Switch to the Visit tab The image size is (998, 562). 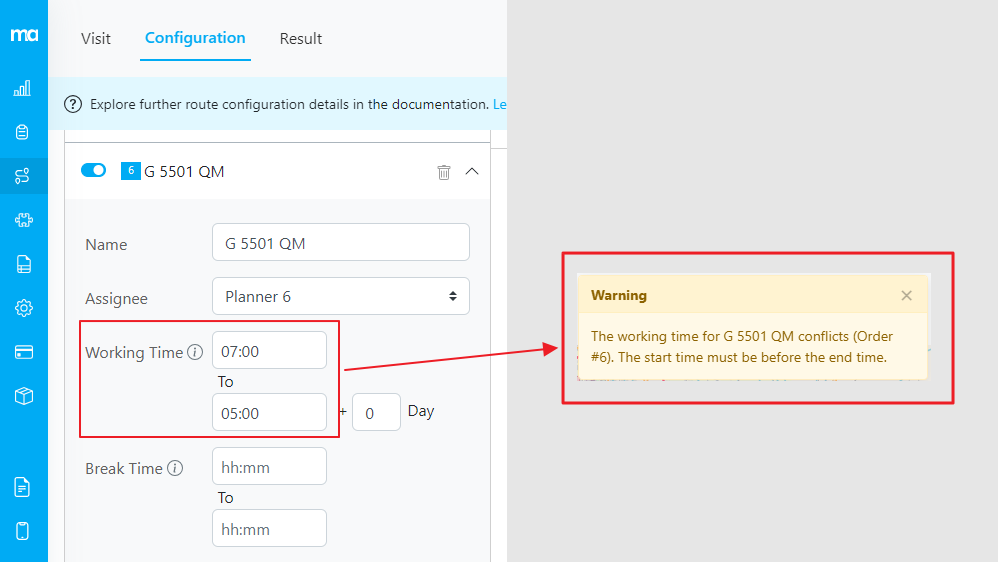96,39
